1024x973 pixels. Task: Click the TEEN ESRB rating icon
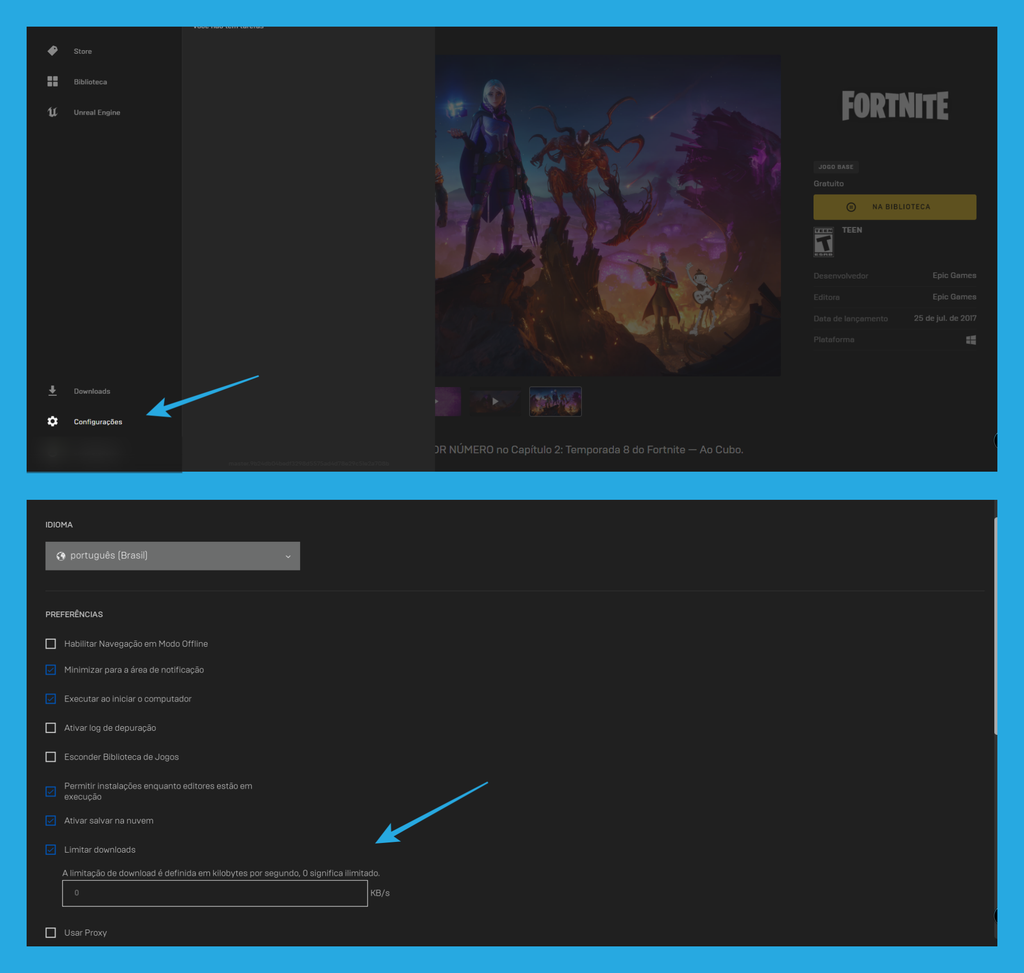point(823,242)
